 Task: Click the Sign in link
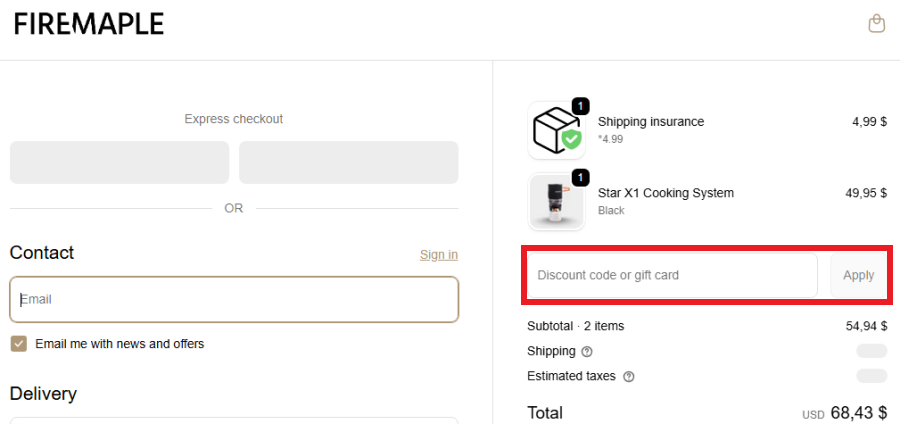(438, 255)
